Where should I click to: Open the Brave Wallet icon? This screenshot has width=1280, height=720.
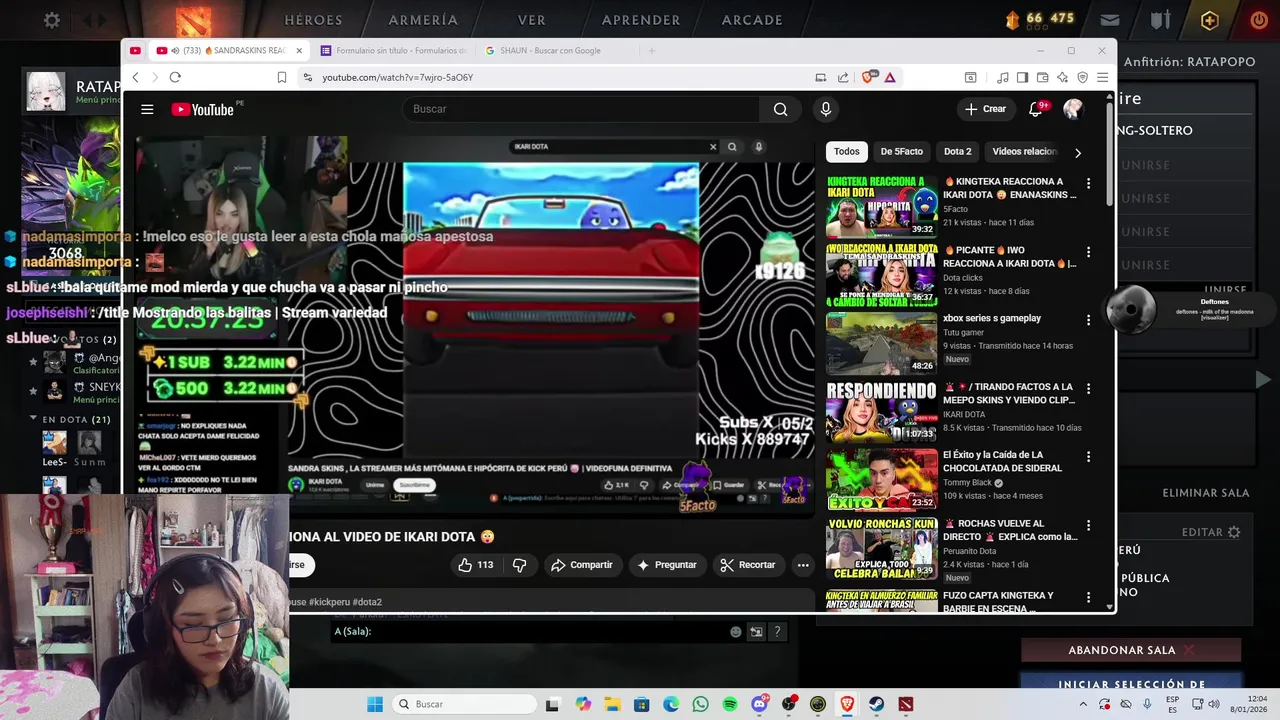pos(1042,77)
